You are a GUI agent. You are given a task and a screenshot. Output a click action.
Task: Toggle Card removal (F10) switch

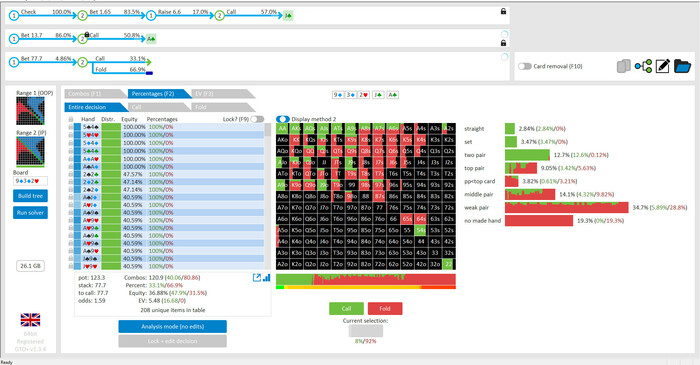click(x=525, y=66)
